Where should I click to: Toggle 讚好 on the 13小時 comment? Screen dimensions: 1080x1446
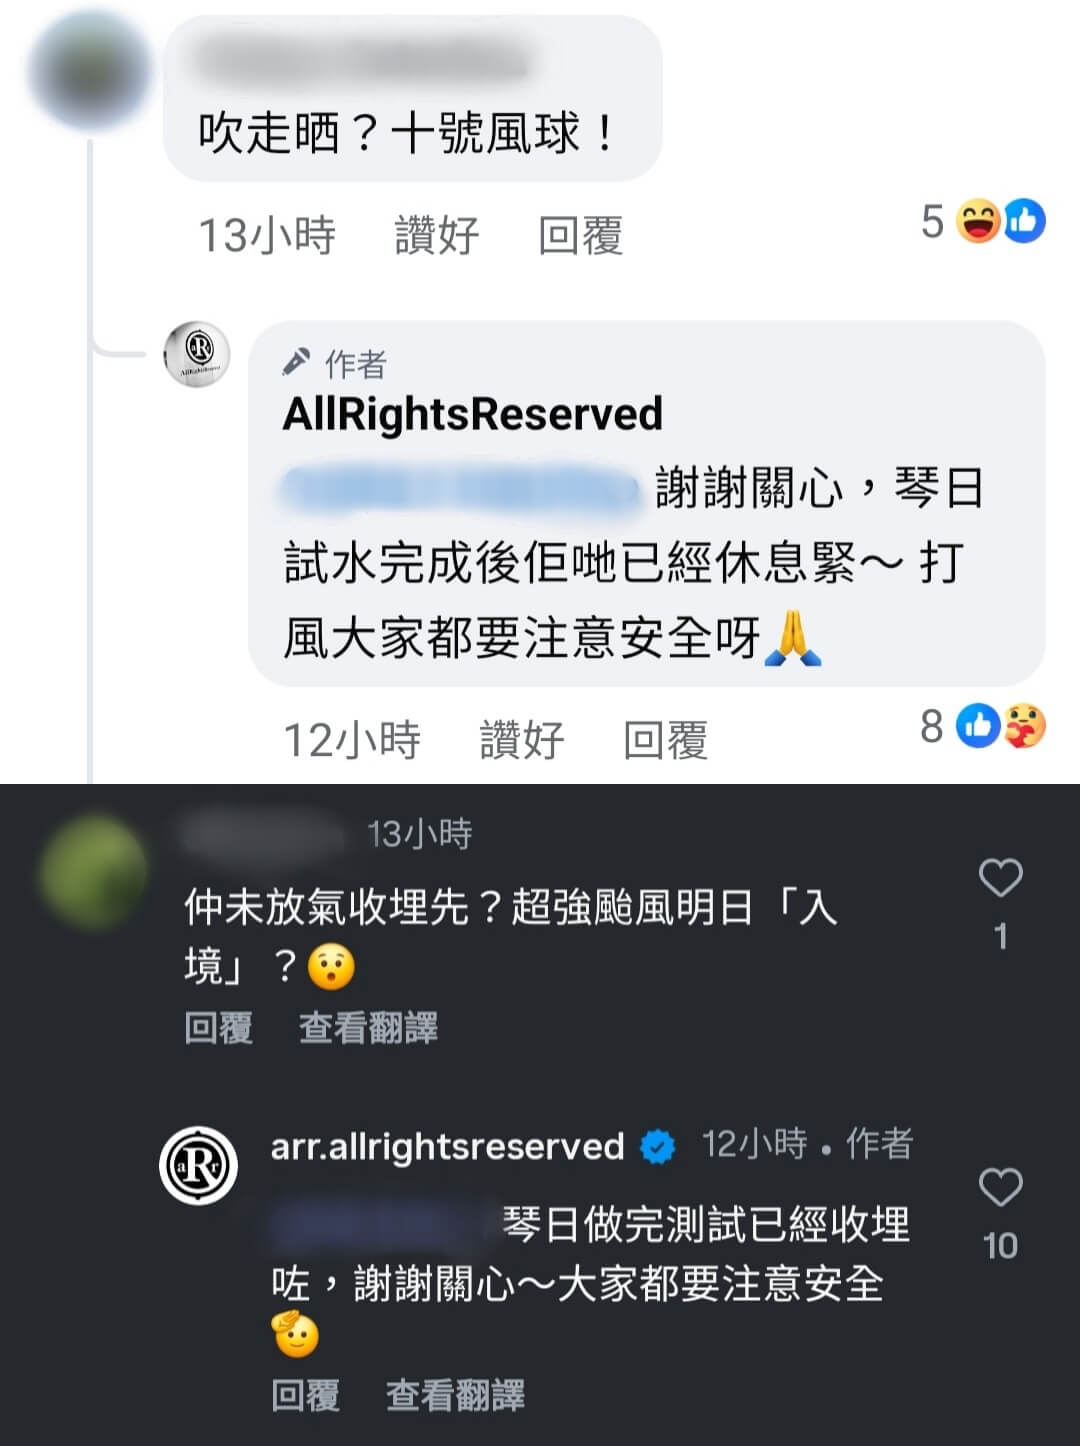[437, 237]
